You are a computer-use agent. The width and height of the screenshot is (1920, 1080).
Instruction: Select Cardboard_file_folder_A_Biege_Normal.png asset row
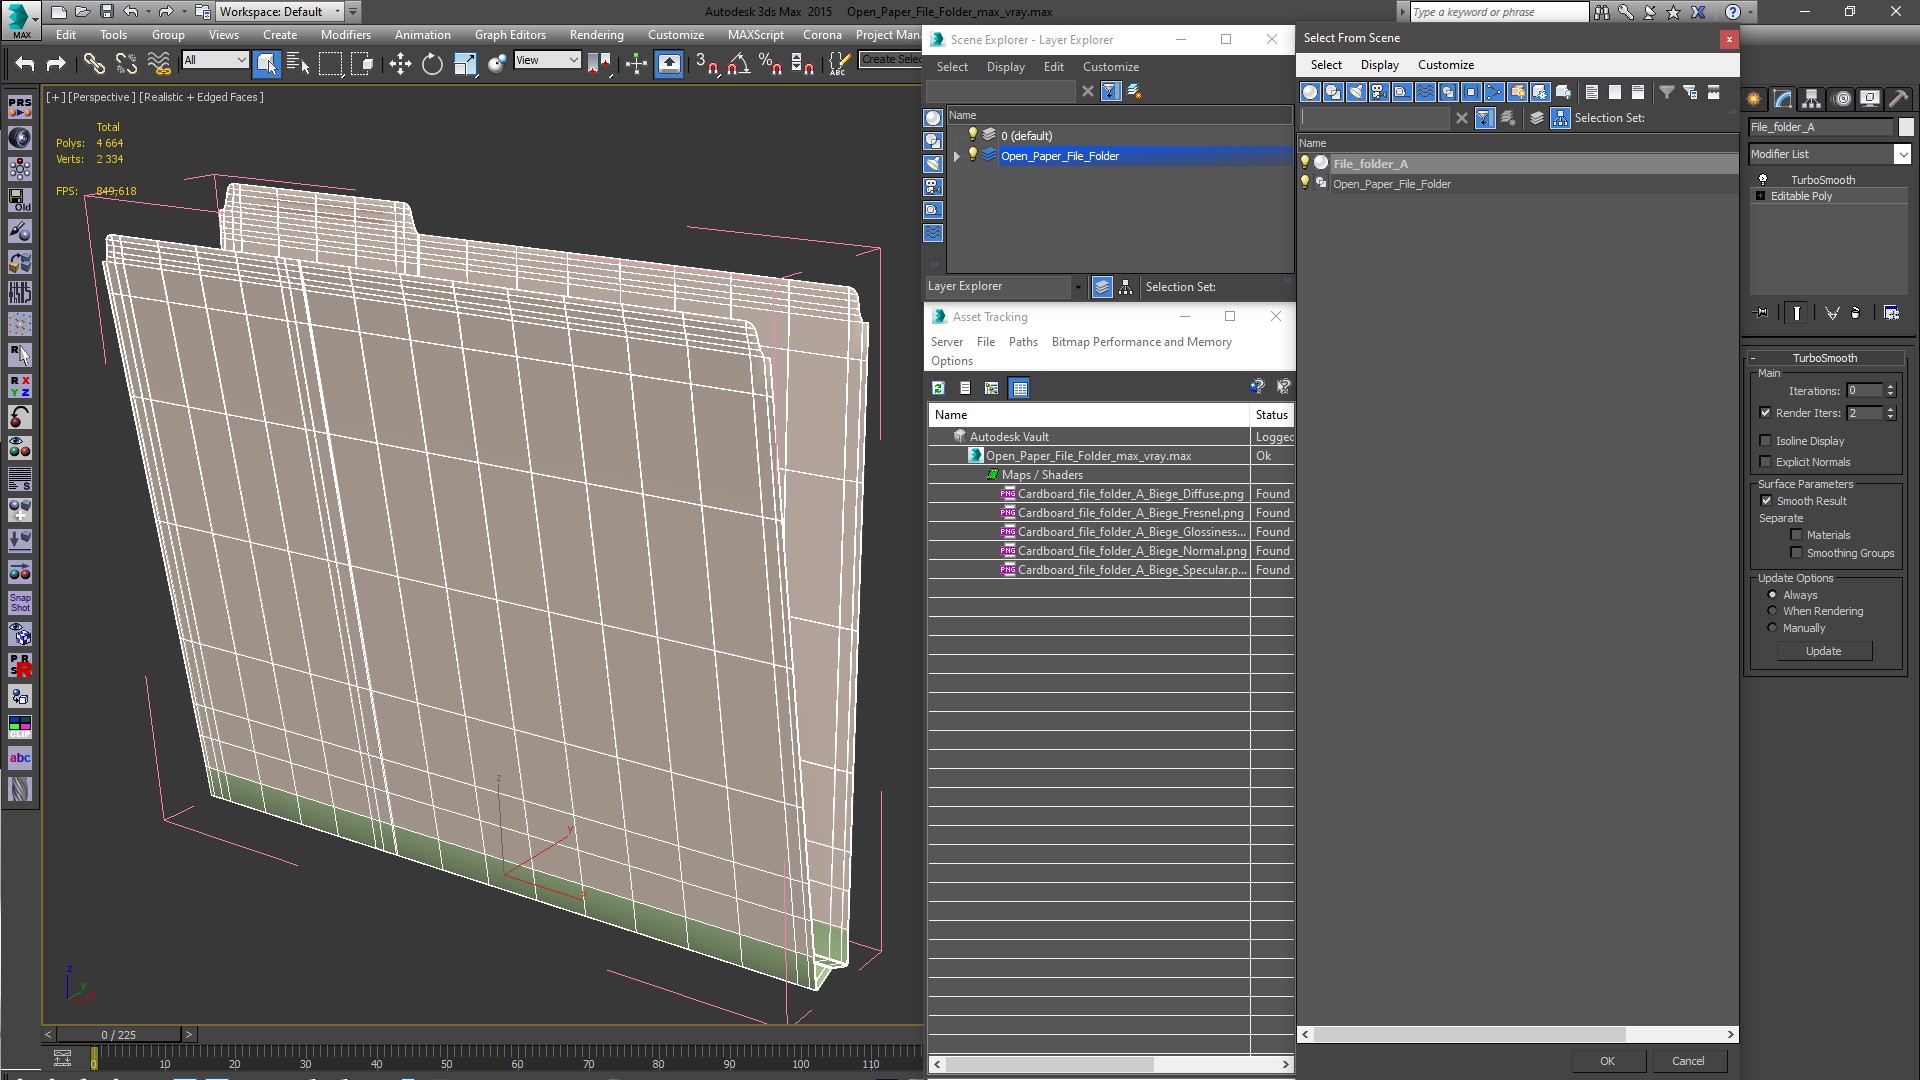click(x=1131, y=551)
